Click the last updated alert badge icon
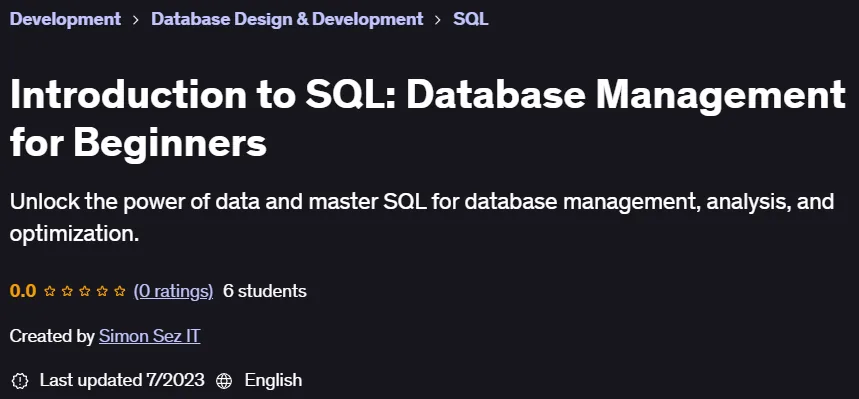Viewport: 859px width, 399px height. point(20,380)
